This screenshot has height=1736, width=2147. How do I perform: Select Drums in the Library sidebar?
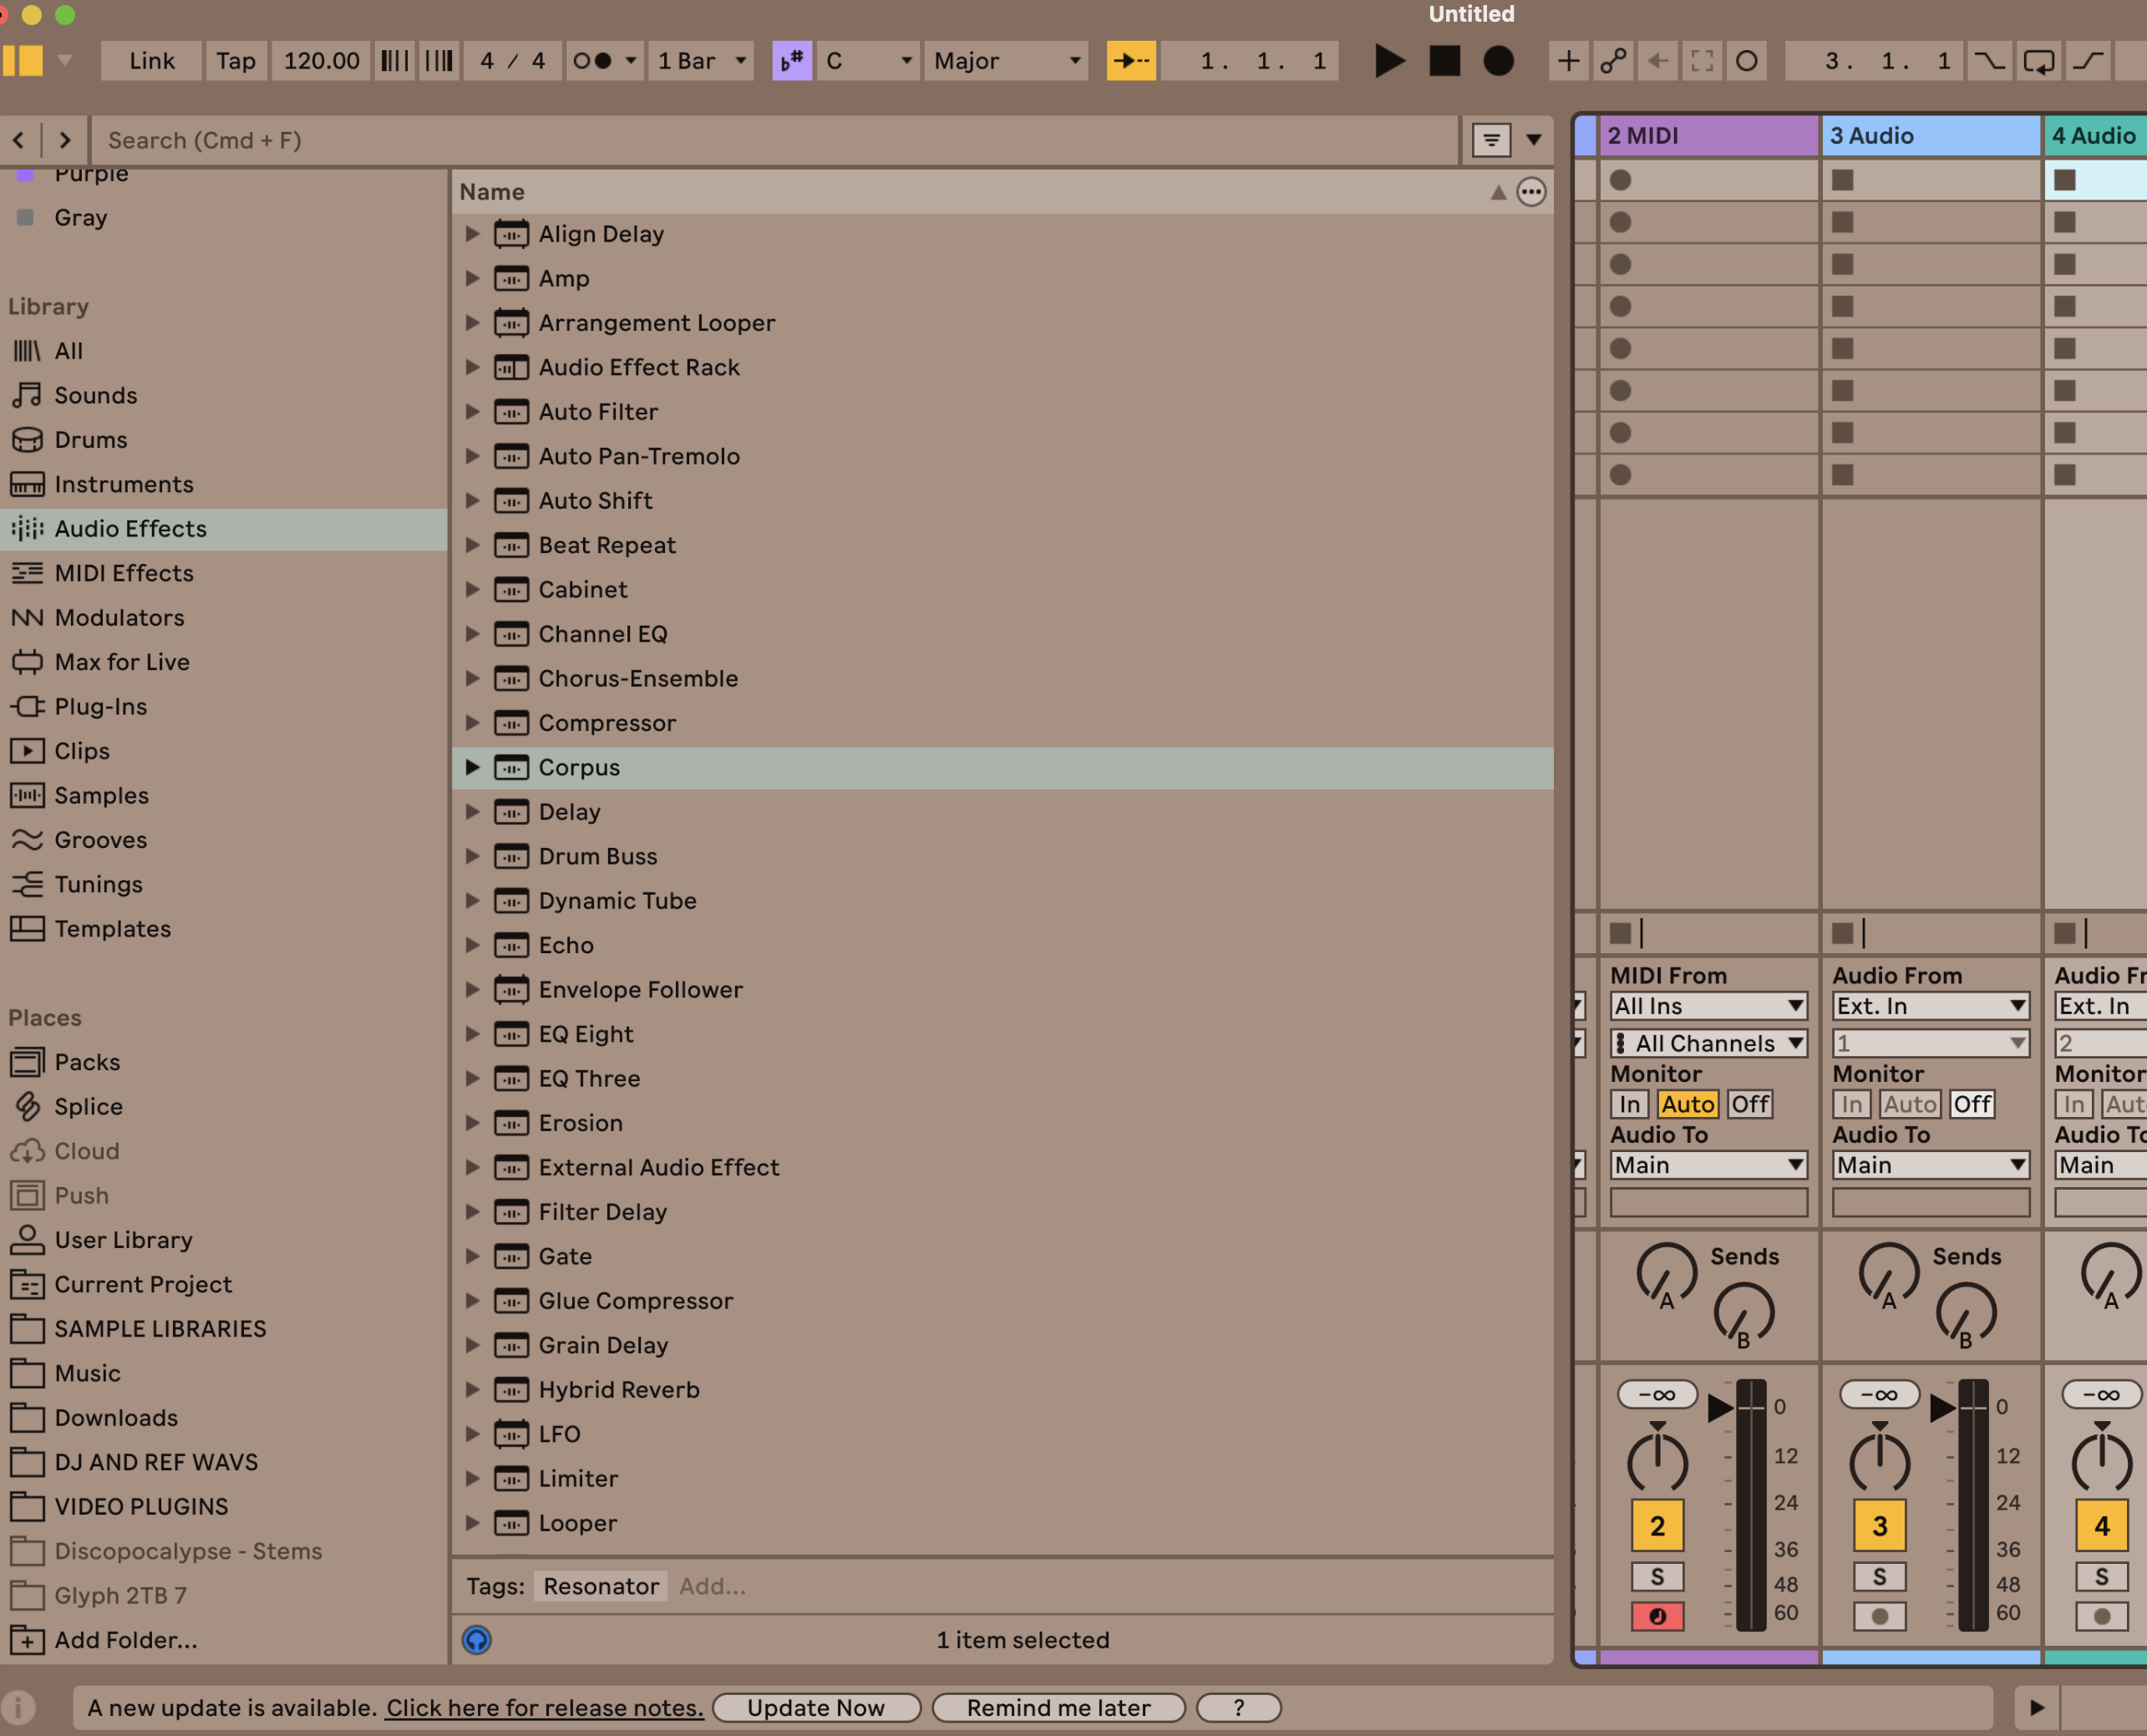(x=91, y=440)
